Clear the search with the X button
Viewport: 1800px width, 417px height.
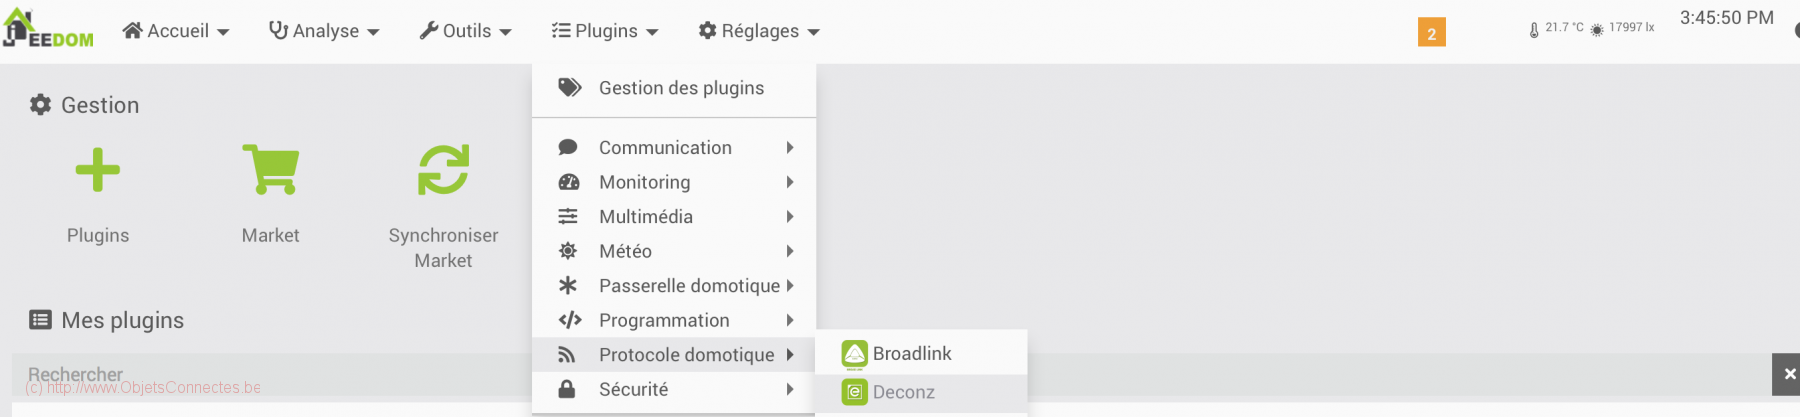pyautogui.click(x=1787, y=374)
